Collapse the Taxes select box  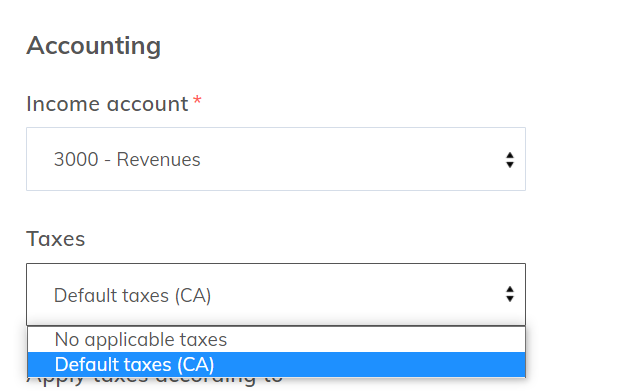click(276, 294)
